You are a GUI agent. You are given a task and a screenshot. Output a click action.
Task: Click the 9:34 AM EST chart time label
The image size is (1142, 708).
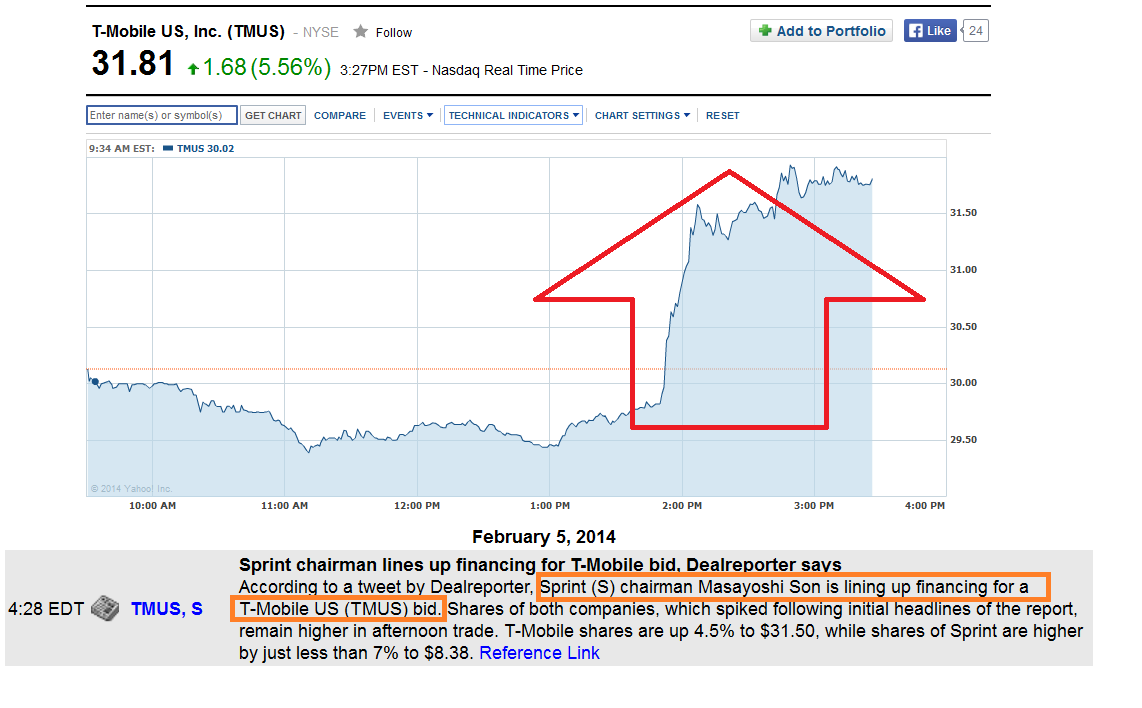[122, 149]
